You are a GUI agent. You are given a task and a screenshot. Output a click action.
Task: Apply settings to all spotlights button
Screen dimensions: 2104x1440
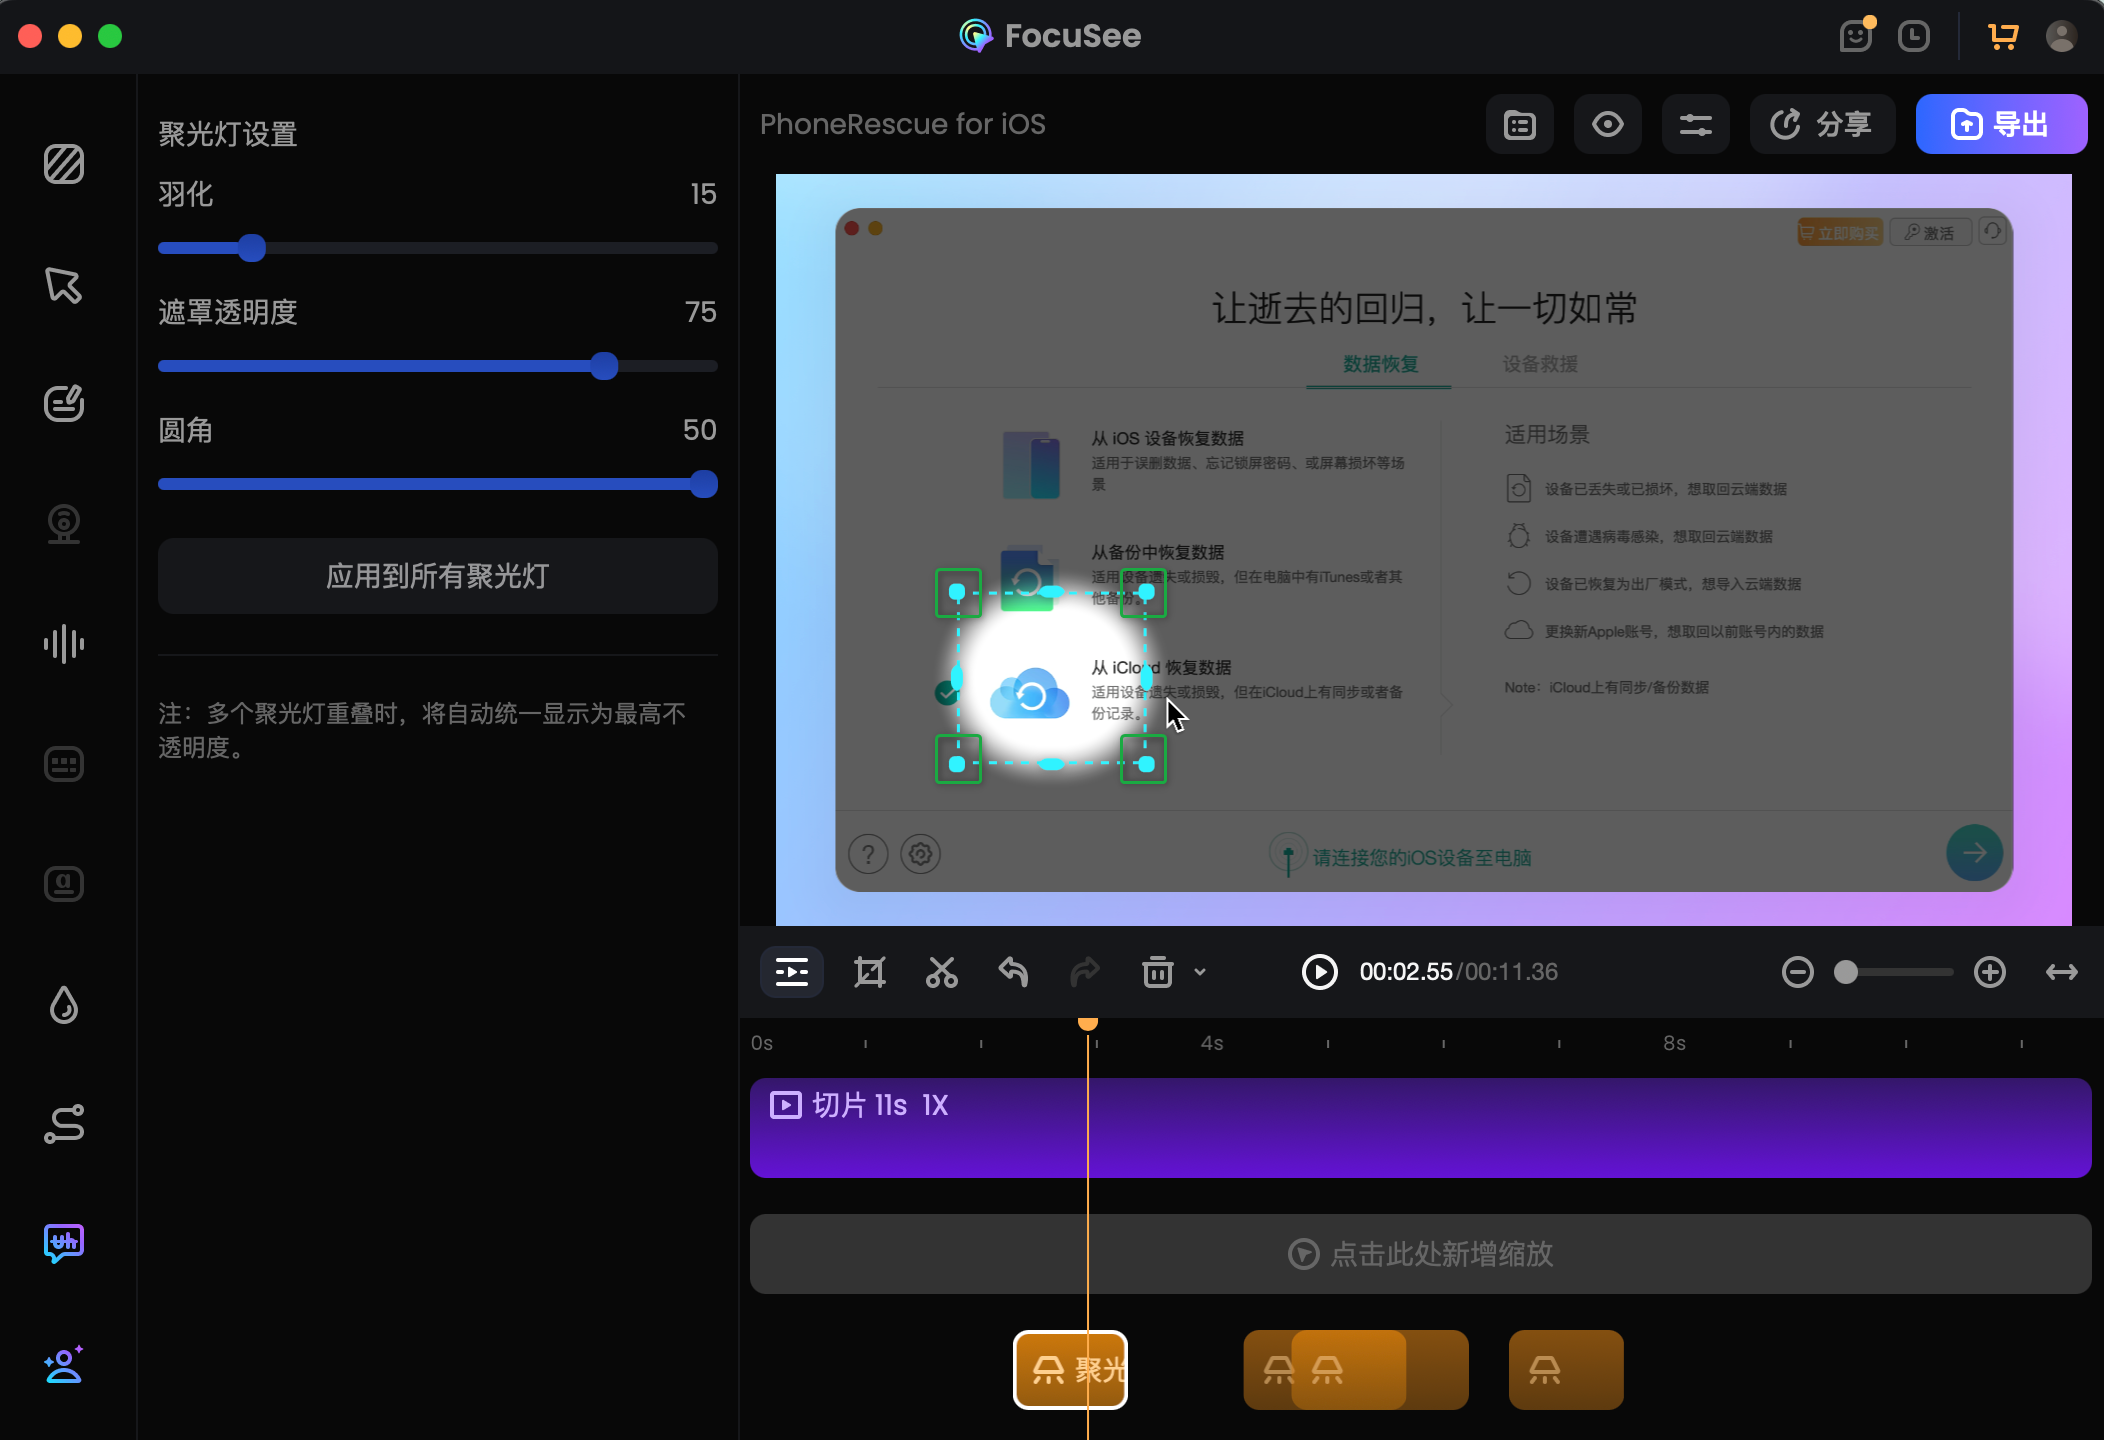coord(438,576)
